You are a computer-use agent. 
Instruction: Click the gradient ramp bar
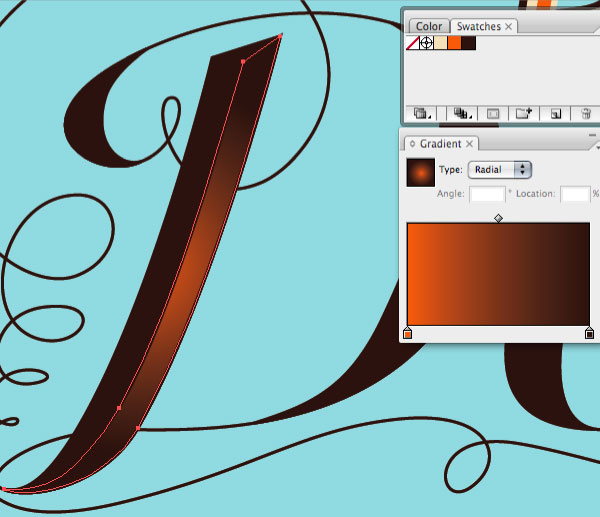click(498, 274)
